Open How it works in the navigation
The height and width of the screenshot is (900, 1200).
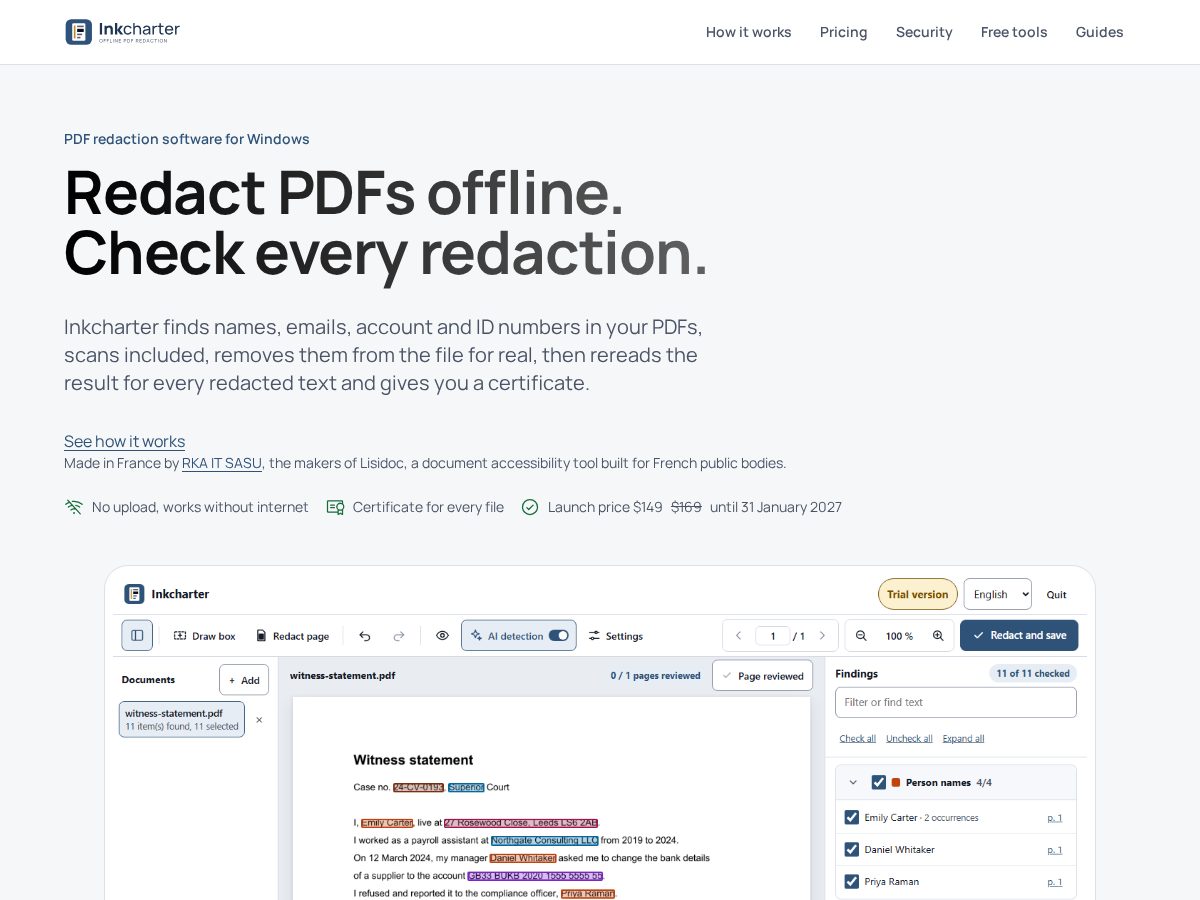748,32
